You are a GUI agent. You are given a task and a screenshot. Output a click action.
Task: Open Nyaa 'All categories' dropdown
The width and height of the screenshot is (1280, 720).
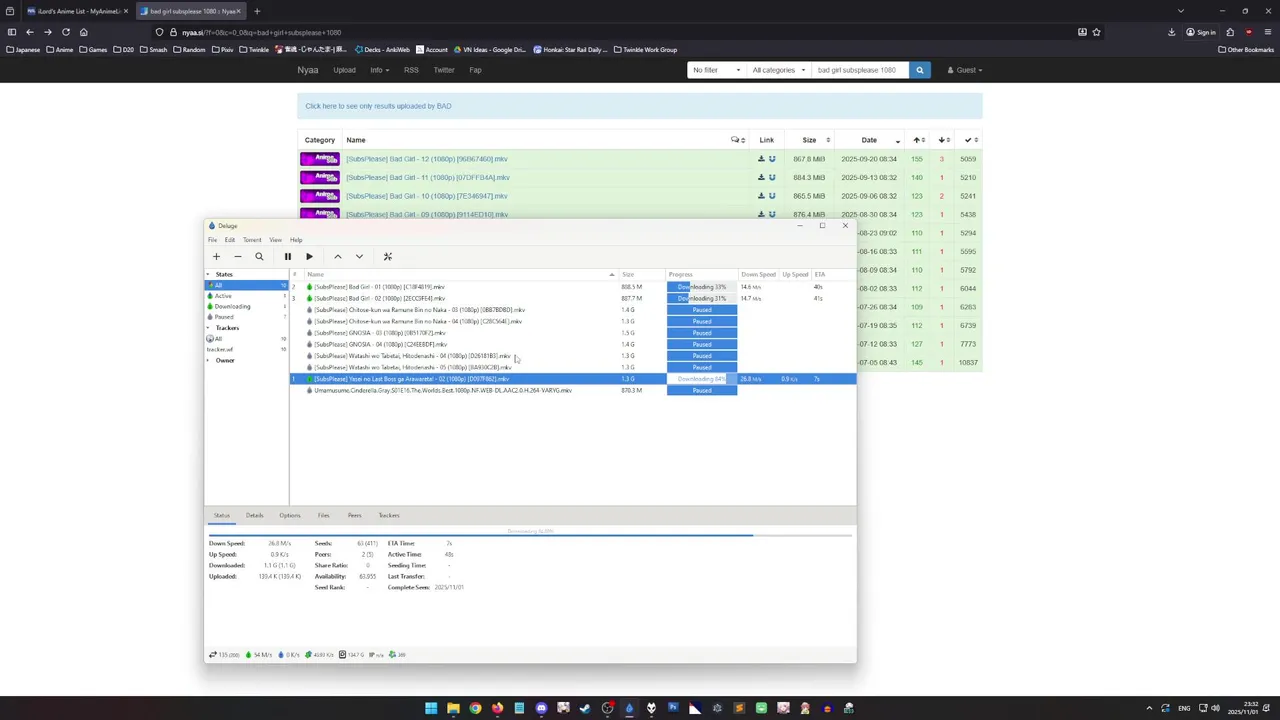point(779,70)
